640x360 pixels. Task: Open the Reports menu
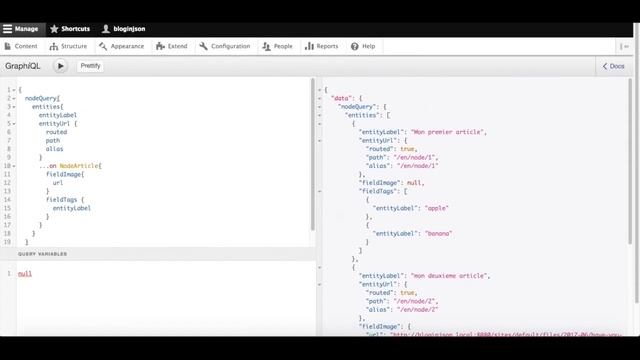tap(322, 46)
